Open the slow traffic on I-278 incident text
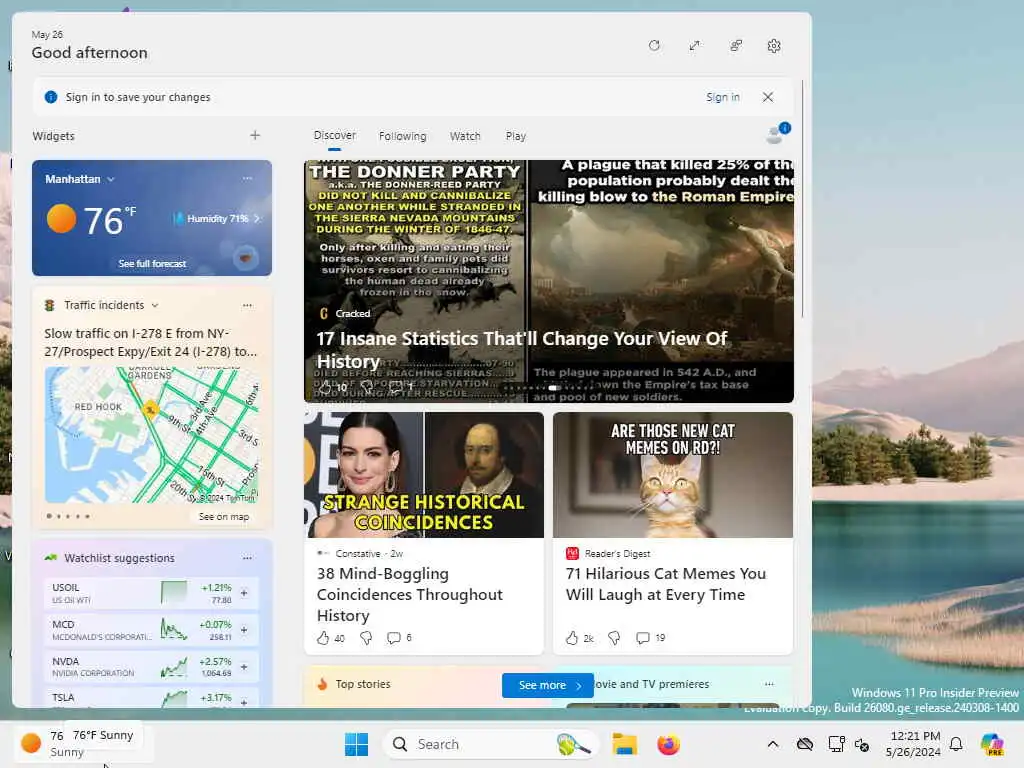Screen dimensions: 1024x768 pyautogui.click(x=151, y=342)
